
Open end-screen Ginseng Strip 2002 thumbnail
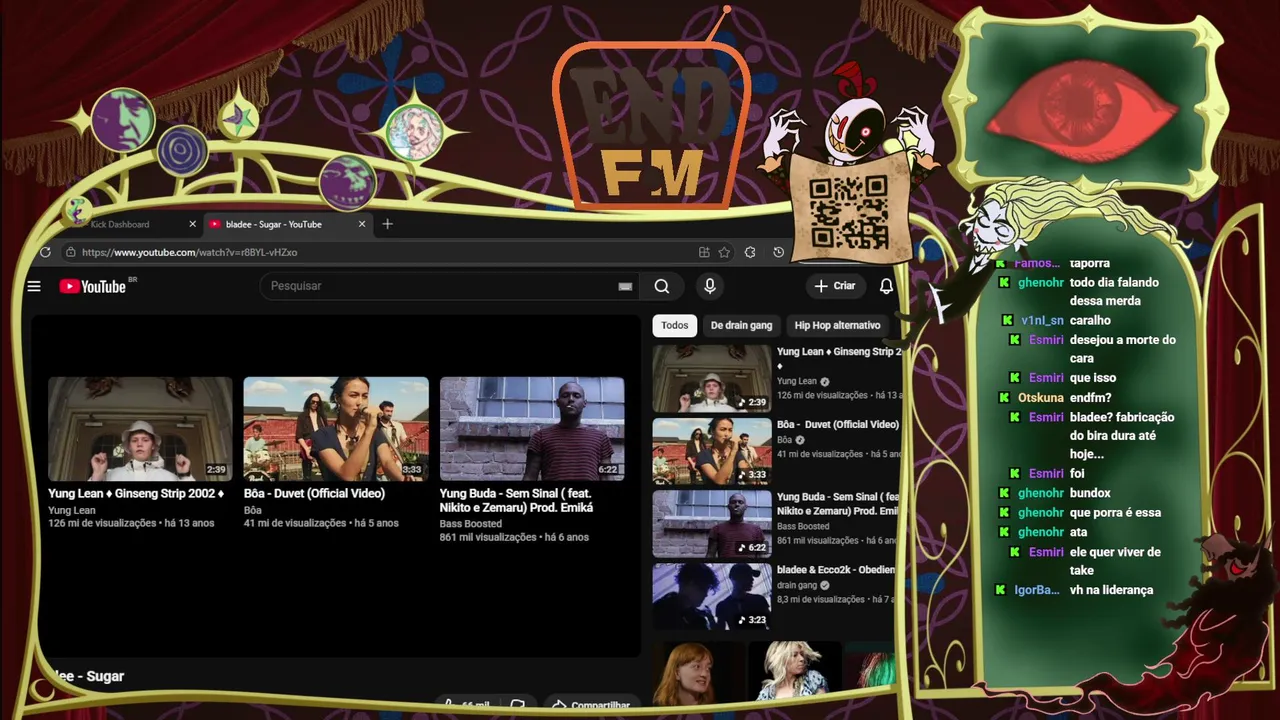140,429
